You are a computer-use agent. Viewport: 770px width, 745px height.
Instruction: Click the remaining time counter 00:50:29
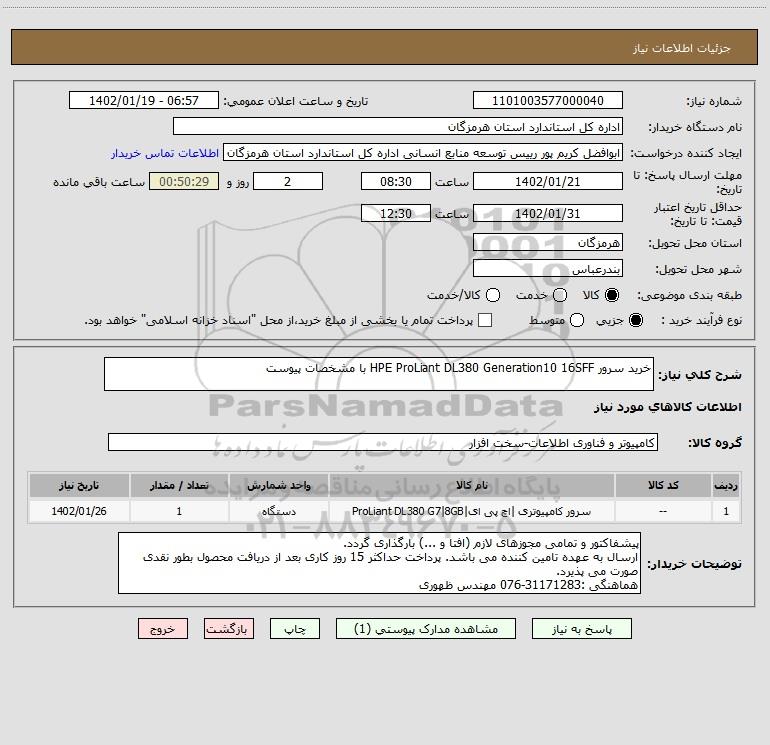pos(184,181)
